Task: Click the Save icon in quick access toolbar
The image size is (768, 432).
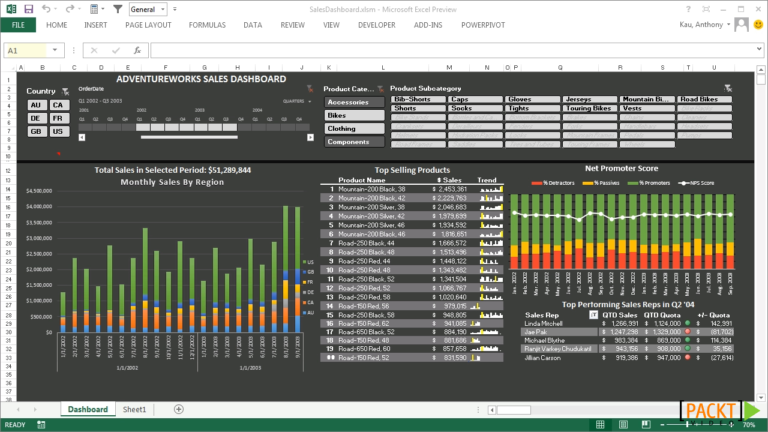Action: (x=29, y=9)
